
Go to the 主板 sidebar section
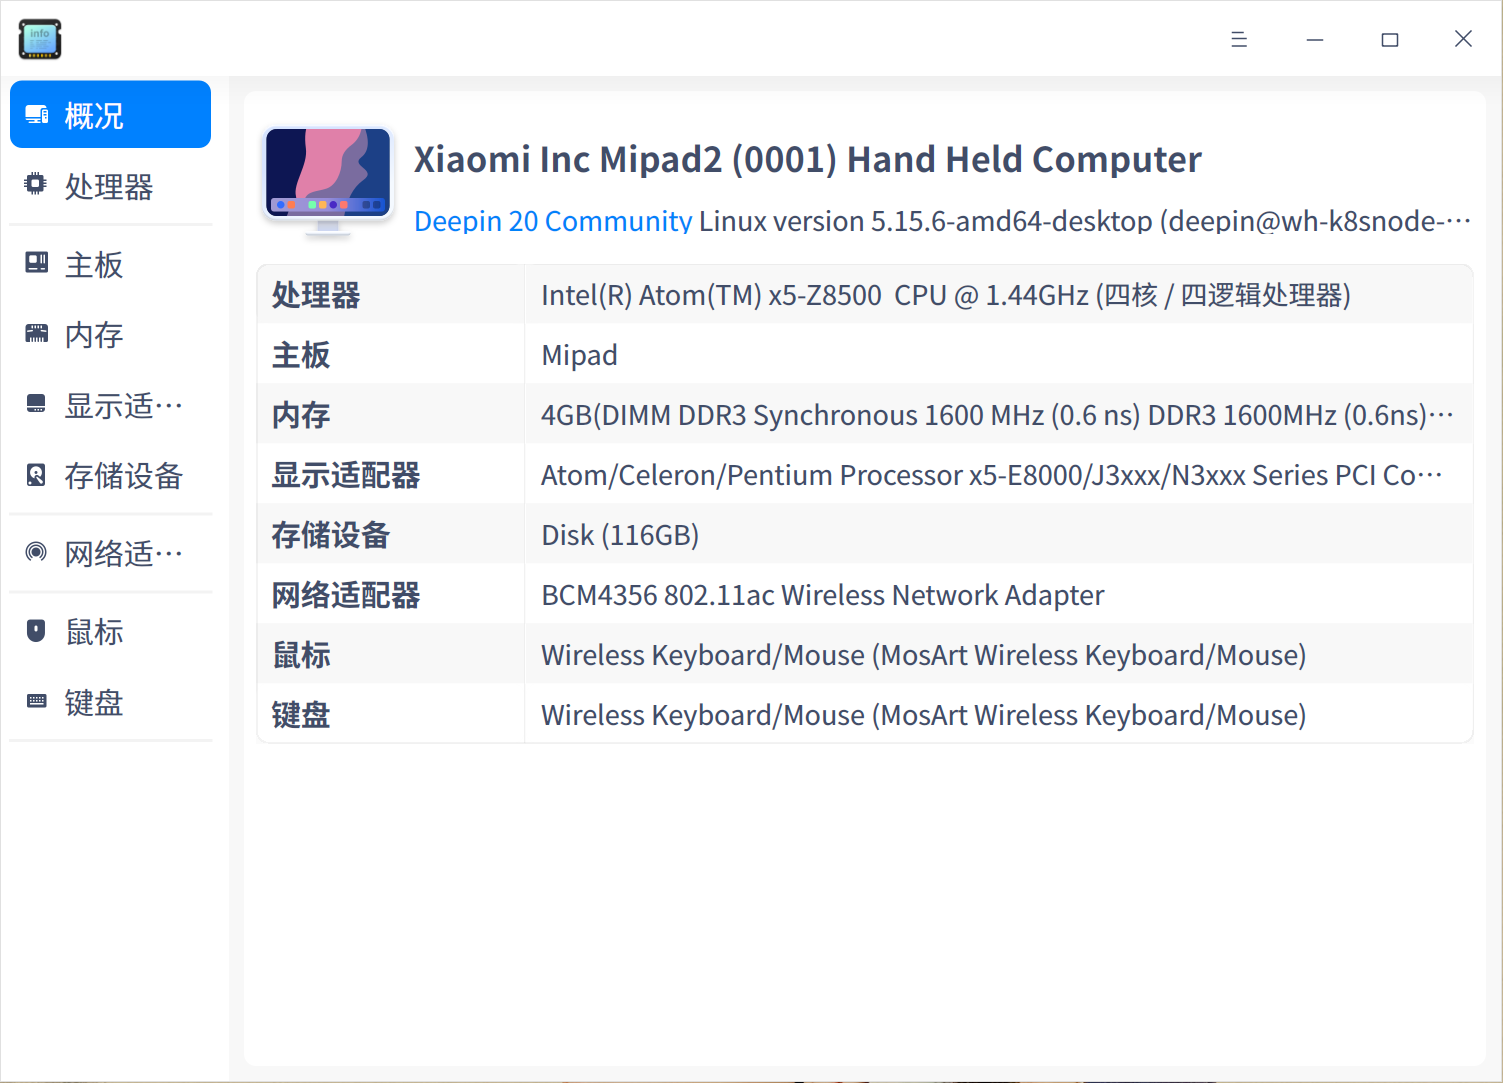[110, 264]
